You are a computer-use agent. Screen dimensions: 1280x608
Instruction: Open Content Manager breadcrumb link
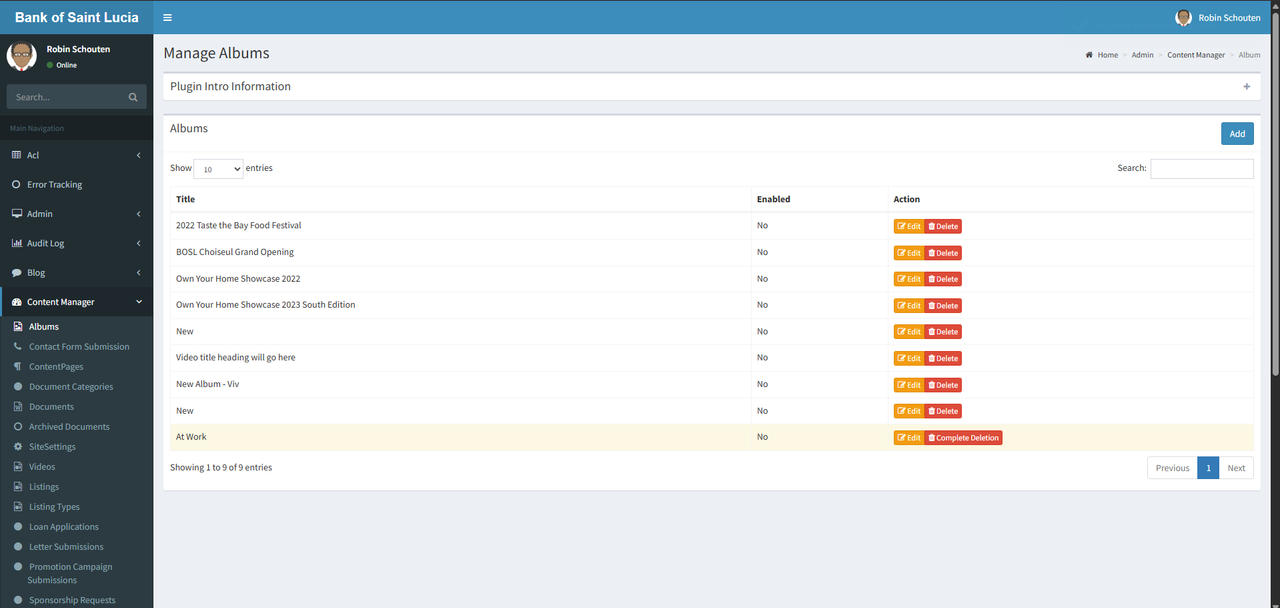(x=1196, y=55)
